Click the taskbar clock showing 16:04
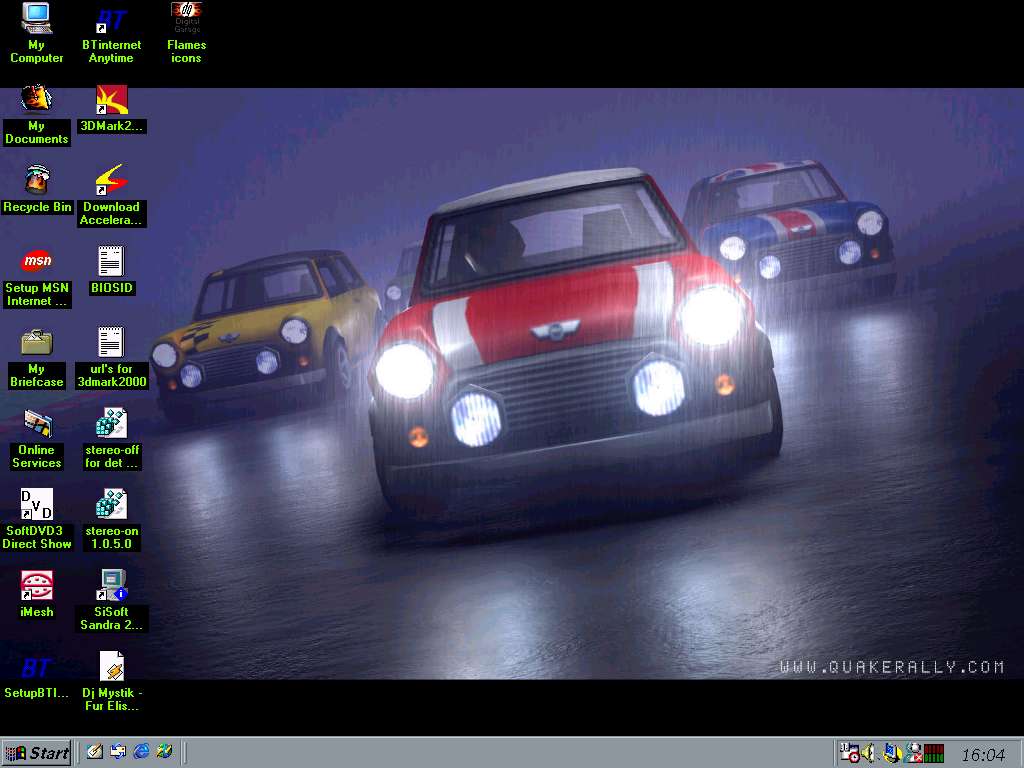The image size is (1024, 768). pos(982,754)
